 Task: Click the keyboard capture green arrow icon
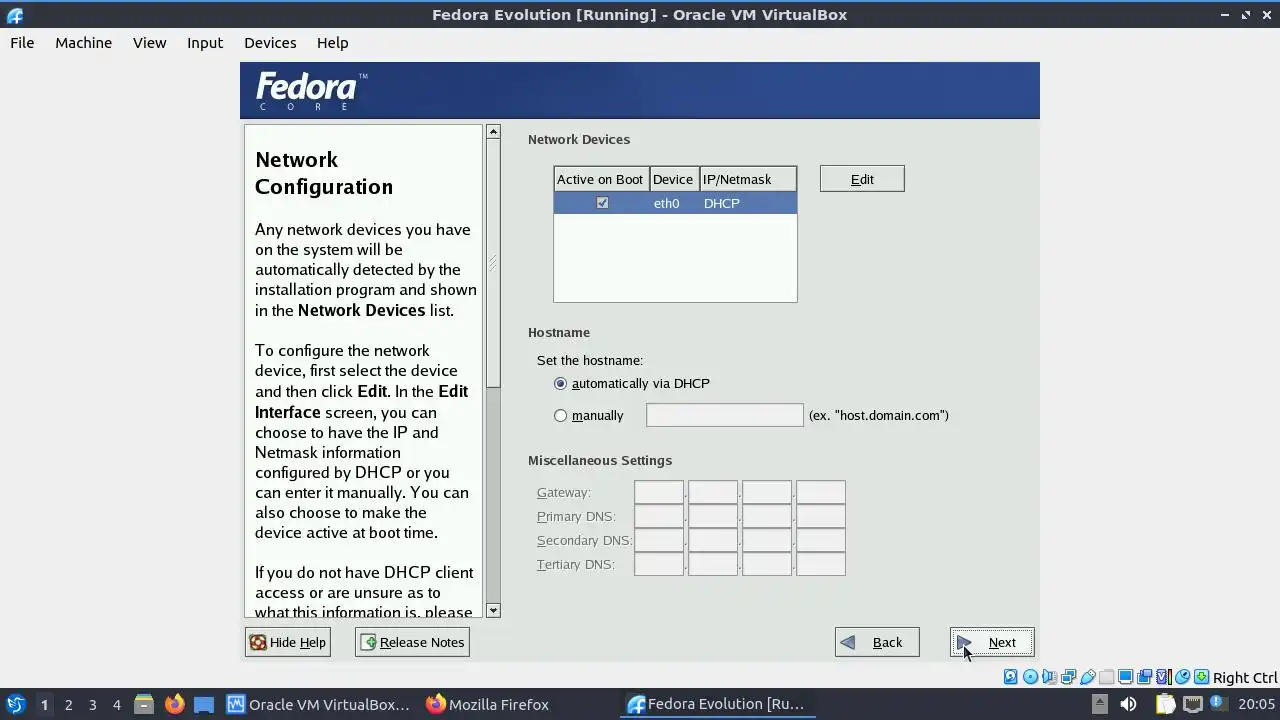click(x=1201, y=677)
